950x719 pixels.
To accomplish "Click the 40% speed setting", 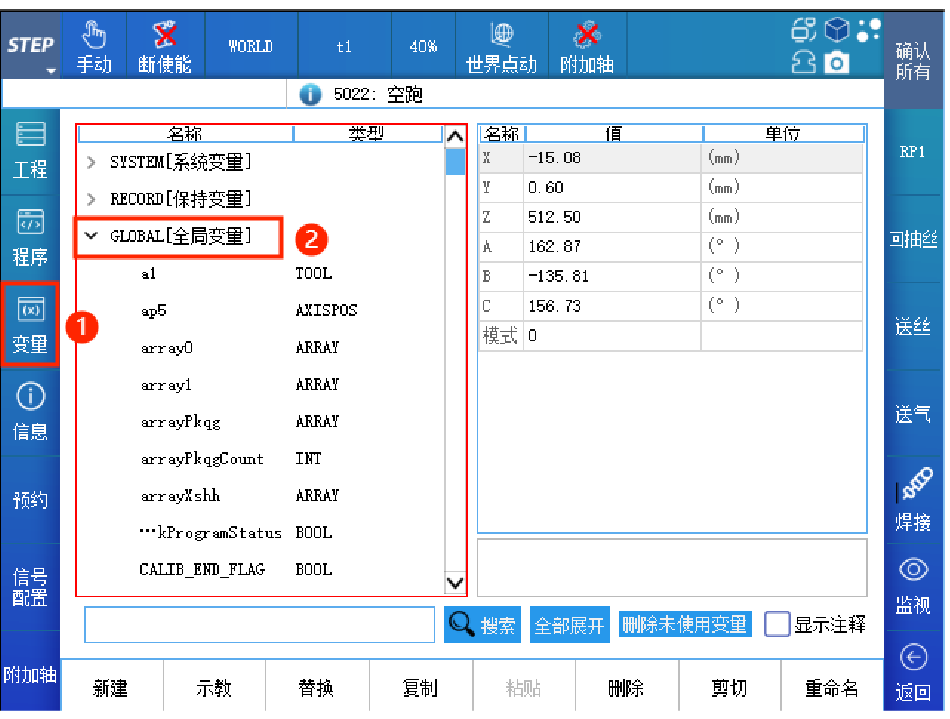I will 423,46.
